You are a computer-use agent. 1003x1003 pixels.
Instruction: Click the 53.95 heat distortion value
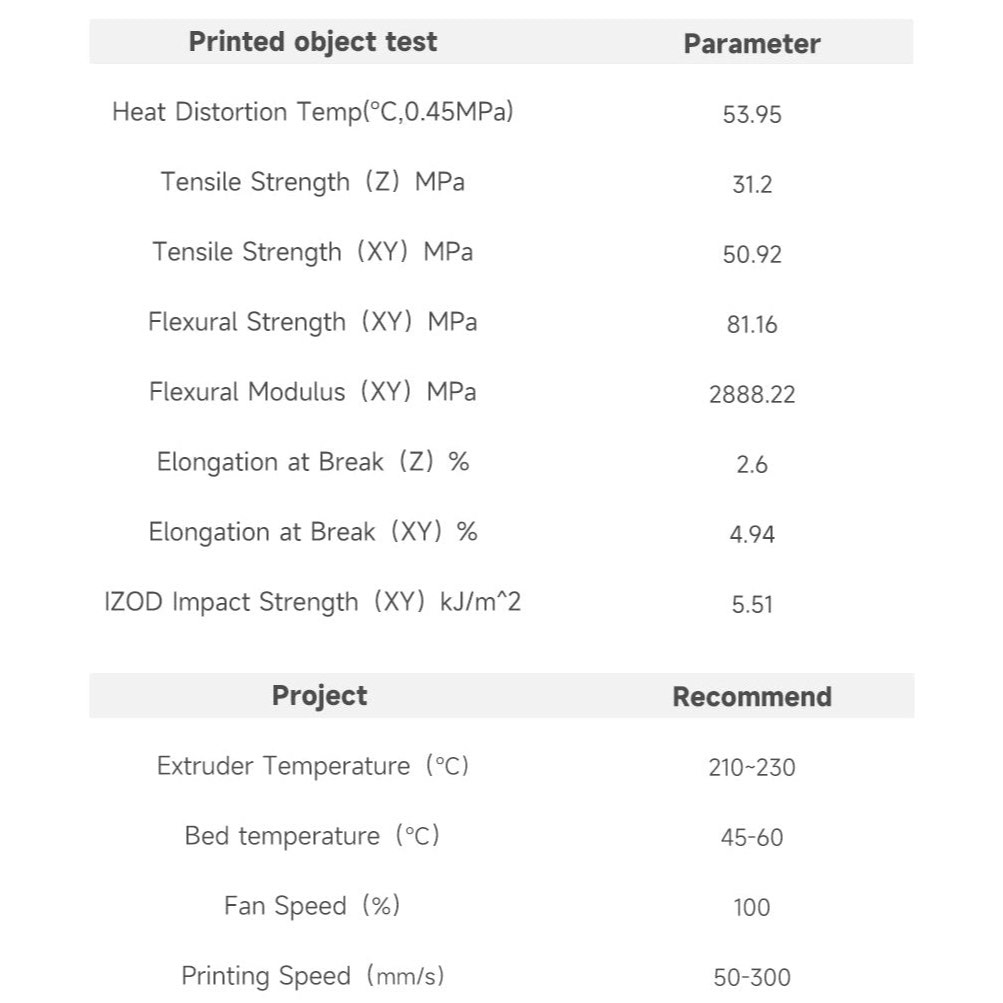(752, 115)
